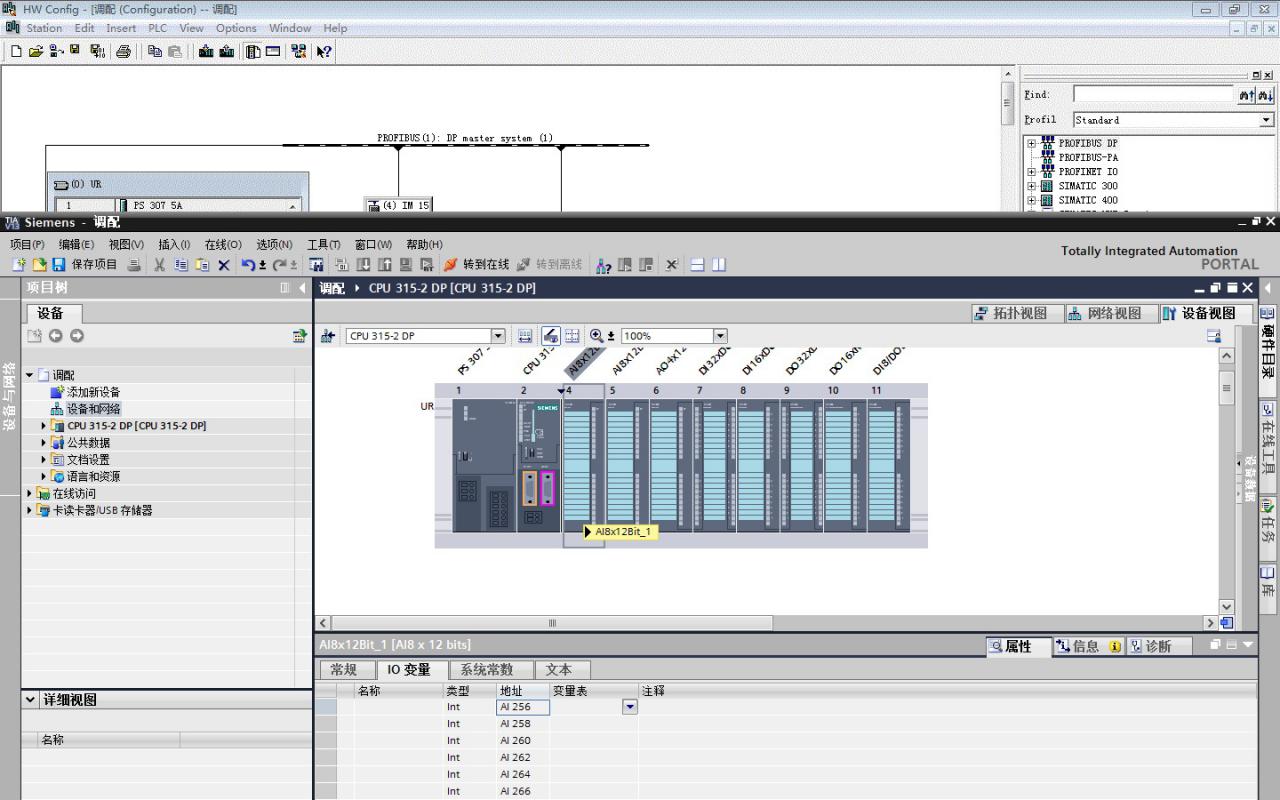Switch to the 网络视图 network view tab
The width and height of the screenshot is (1280, 800).
point(1104,313)
